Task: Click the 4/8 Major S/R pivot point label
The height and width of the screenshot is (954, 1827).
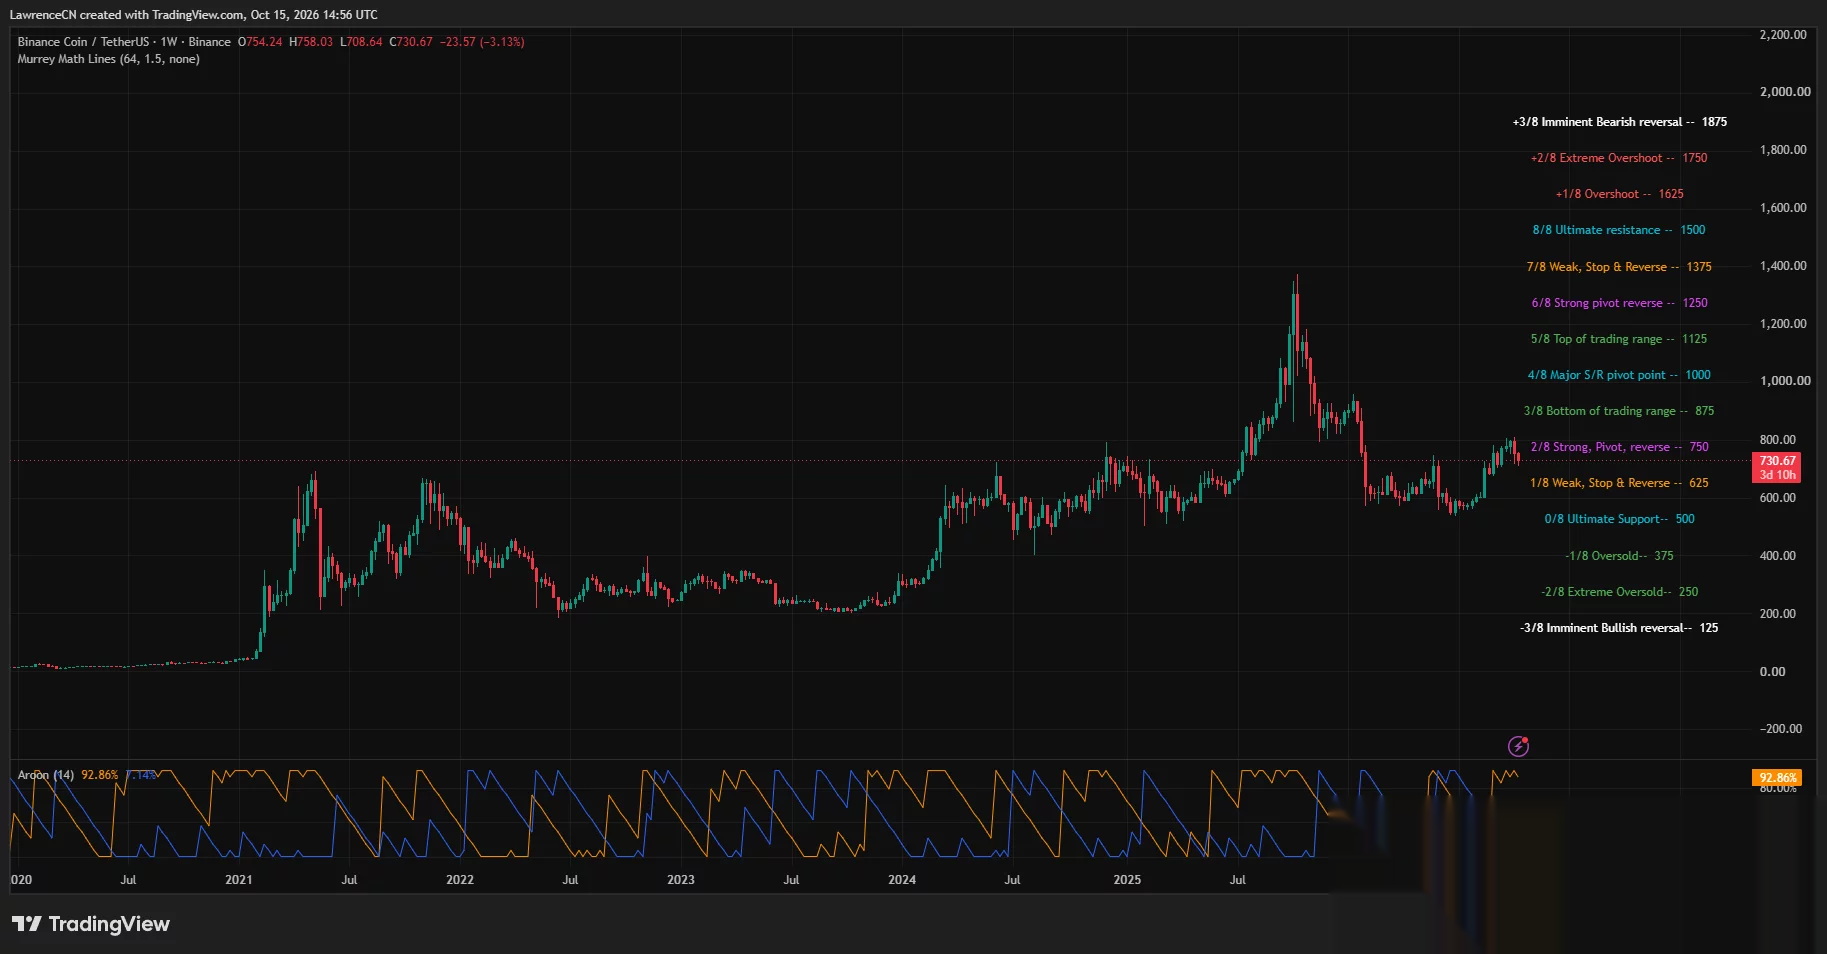Action: pyautogui.click(x=1618, y=375)
